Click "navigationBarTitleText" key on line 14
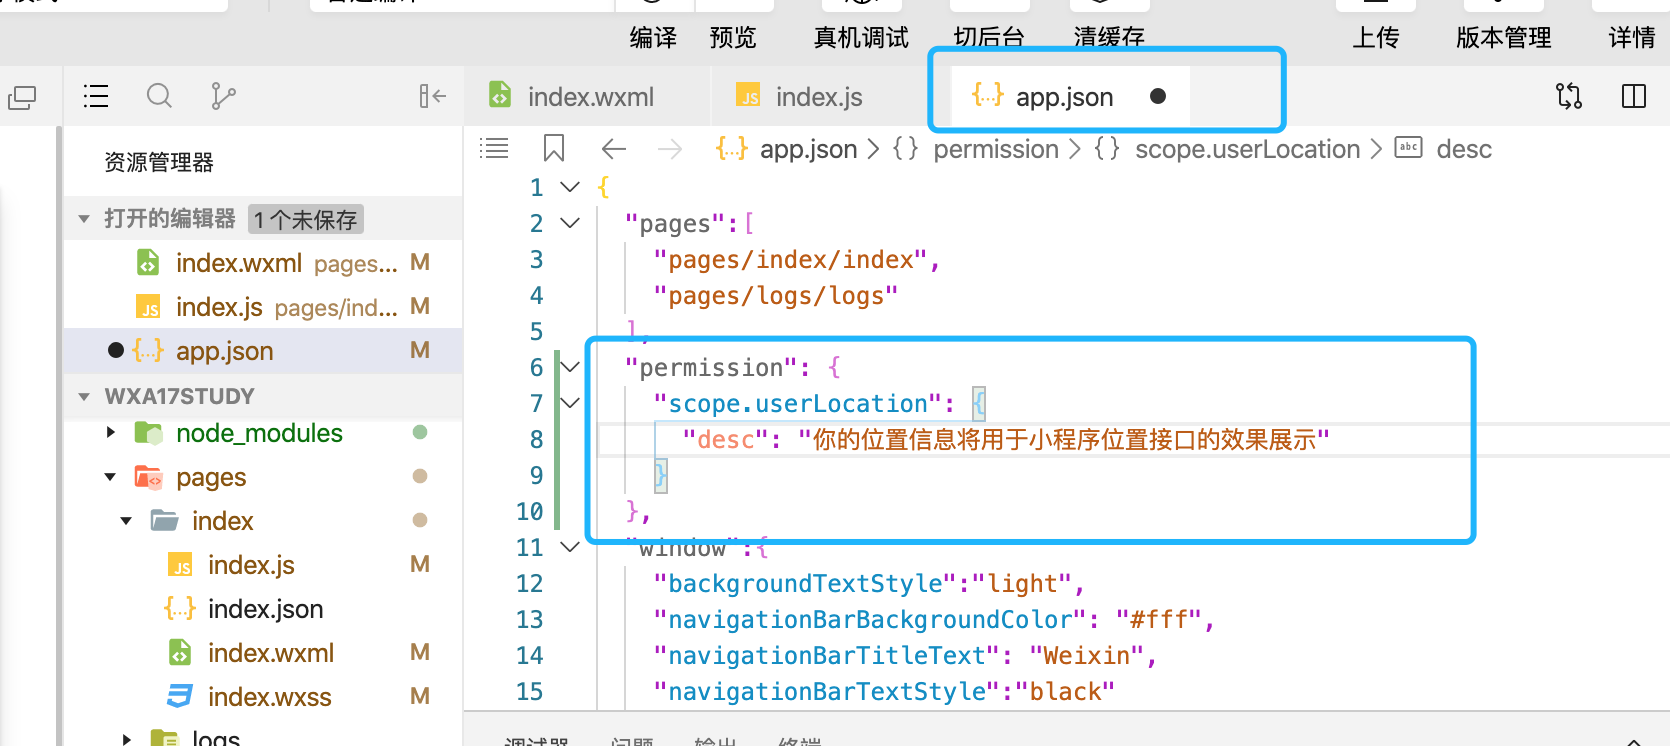 point(826,656)
